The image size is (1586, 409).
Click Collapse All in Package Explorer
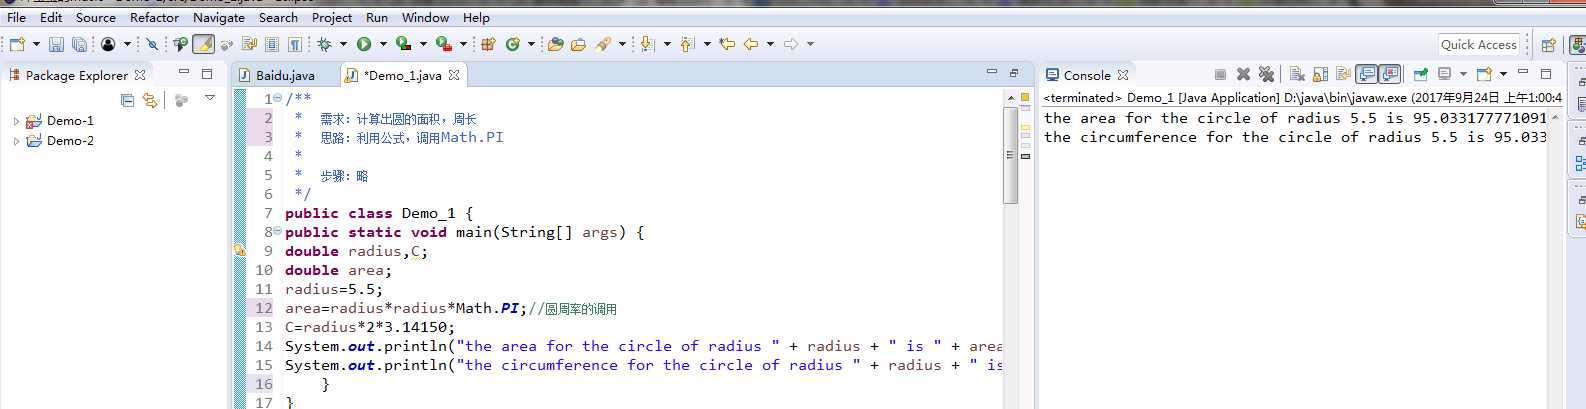pyautogui.click(x=127, y=100)
